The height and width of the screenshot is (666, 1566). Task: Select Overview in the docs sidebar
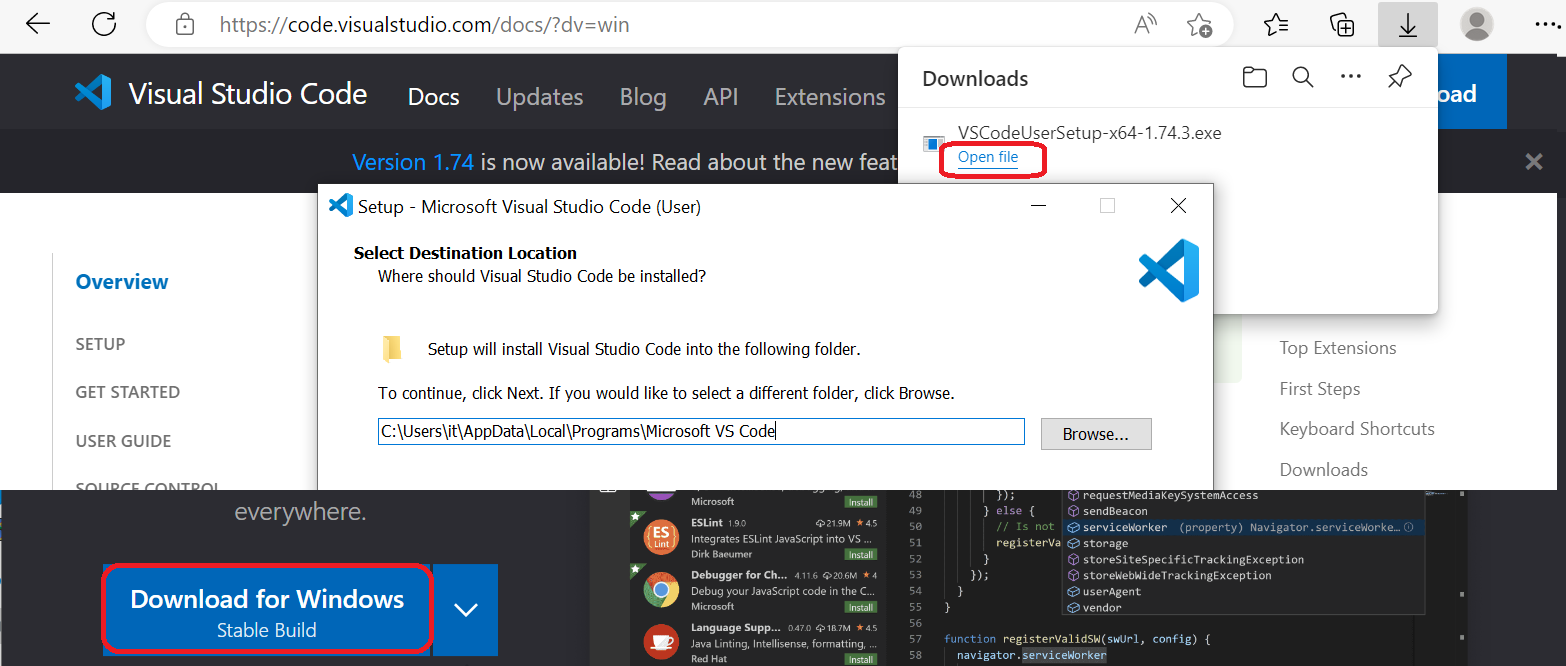tap(122, 282)
